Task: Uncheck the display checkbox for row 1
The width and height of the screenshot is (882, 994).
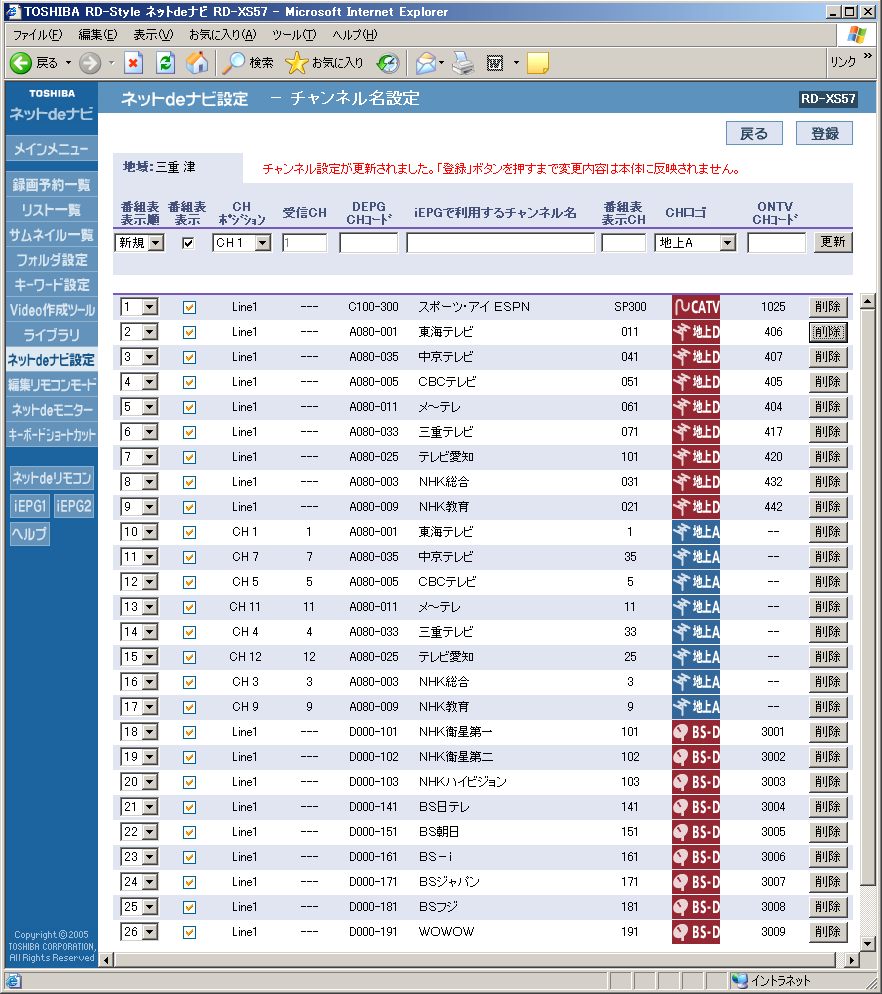Action: click(x=189, y=307)
